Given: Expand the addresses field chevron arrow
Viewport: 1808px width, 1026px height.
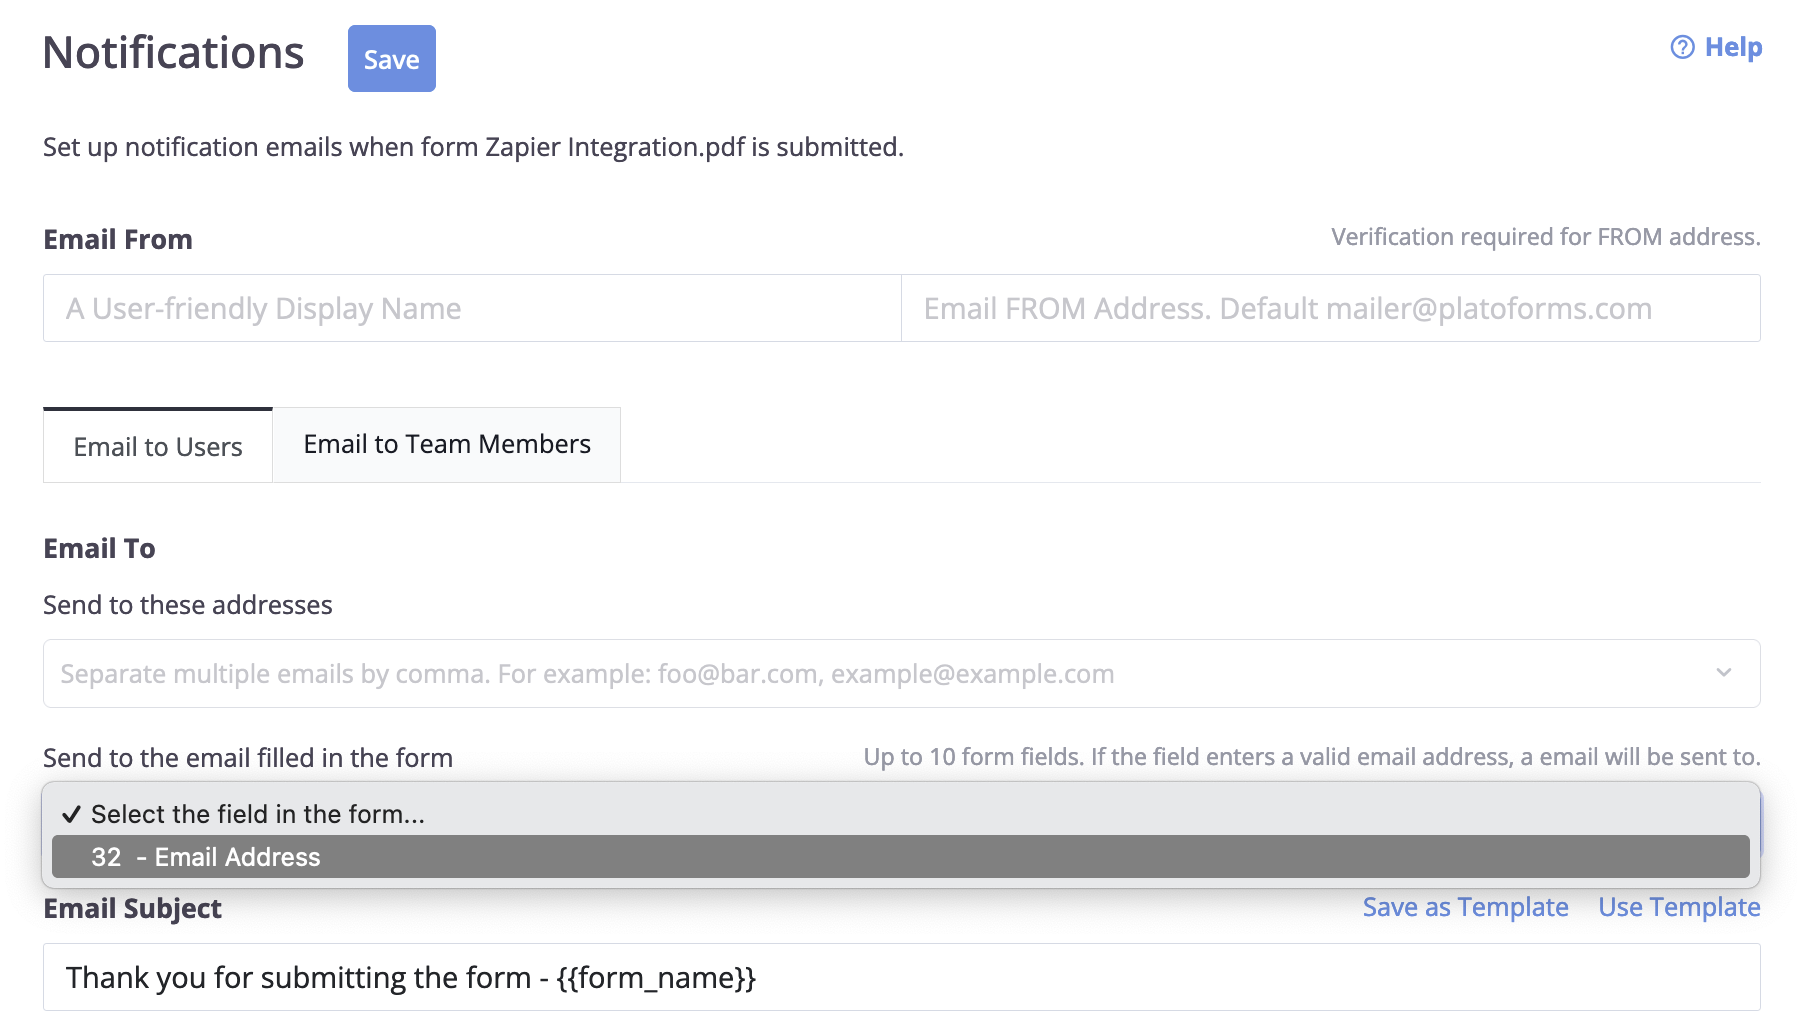Looking at the screenshot, I should [x=1723, y=673].
